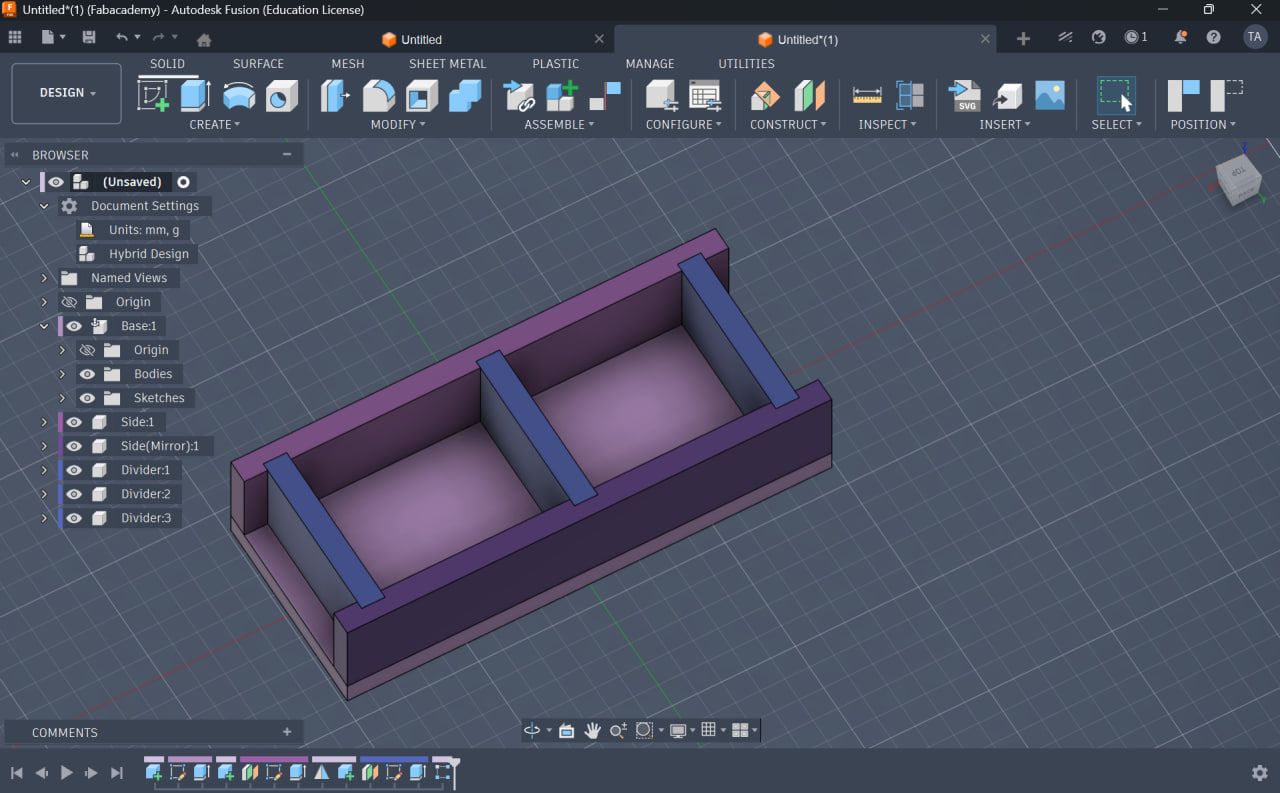The height and width of the screenshot is (793, 1280).
Task: Play the design timeline
Action: point(67,772)
